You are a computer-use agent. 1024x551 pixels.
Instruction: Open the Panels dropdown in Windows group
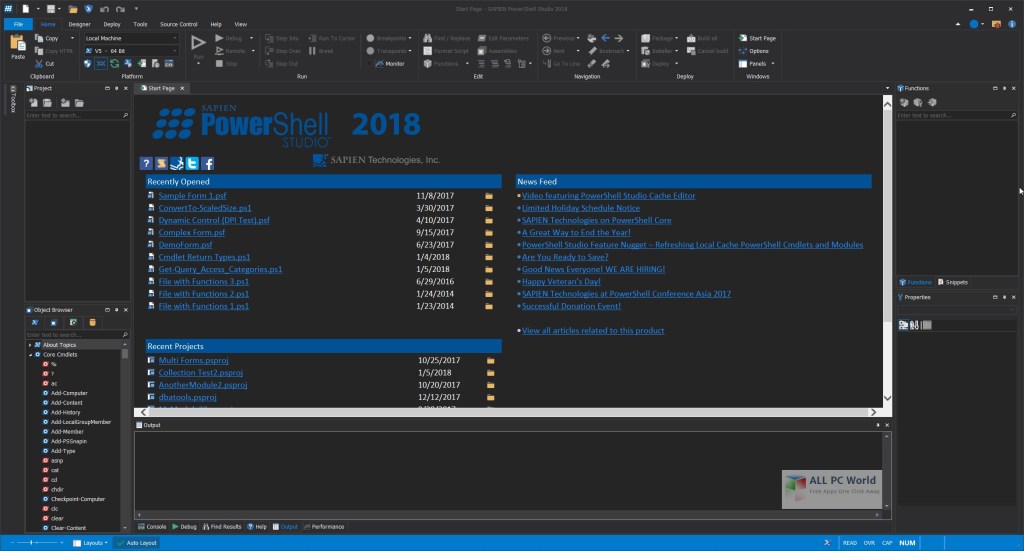tap(757, 64)
